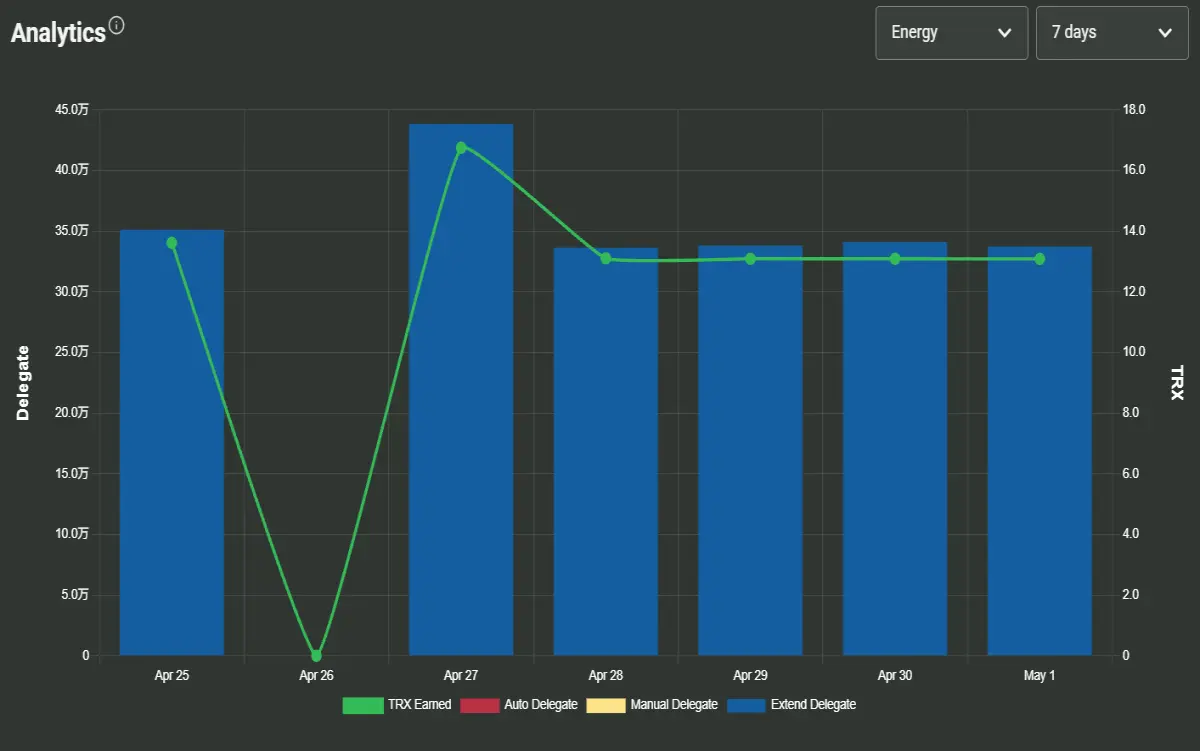
Task: Click the 18.0 right axis value
Action: click(x=1136, y=110)
